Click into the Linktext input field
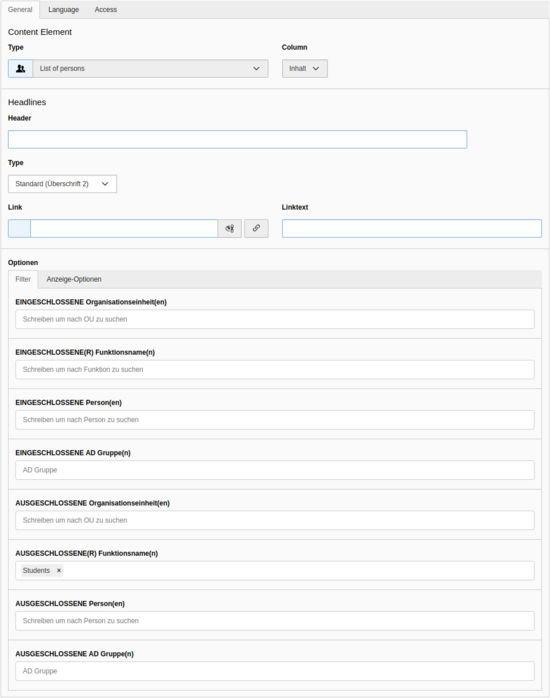The image size is (550, 698). click(x=412, y=228)
